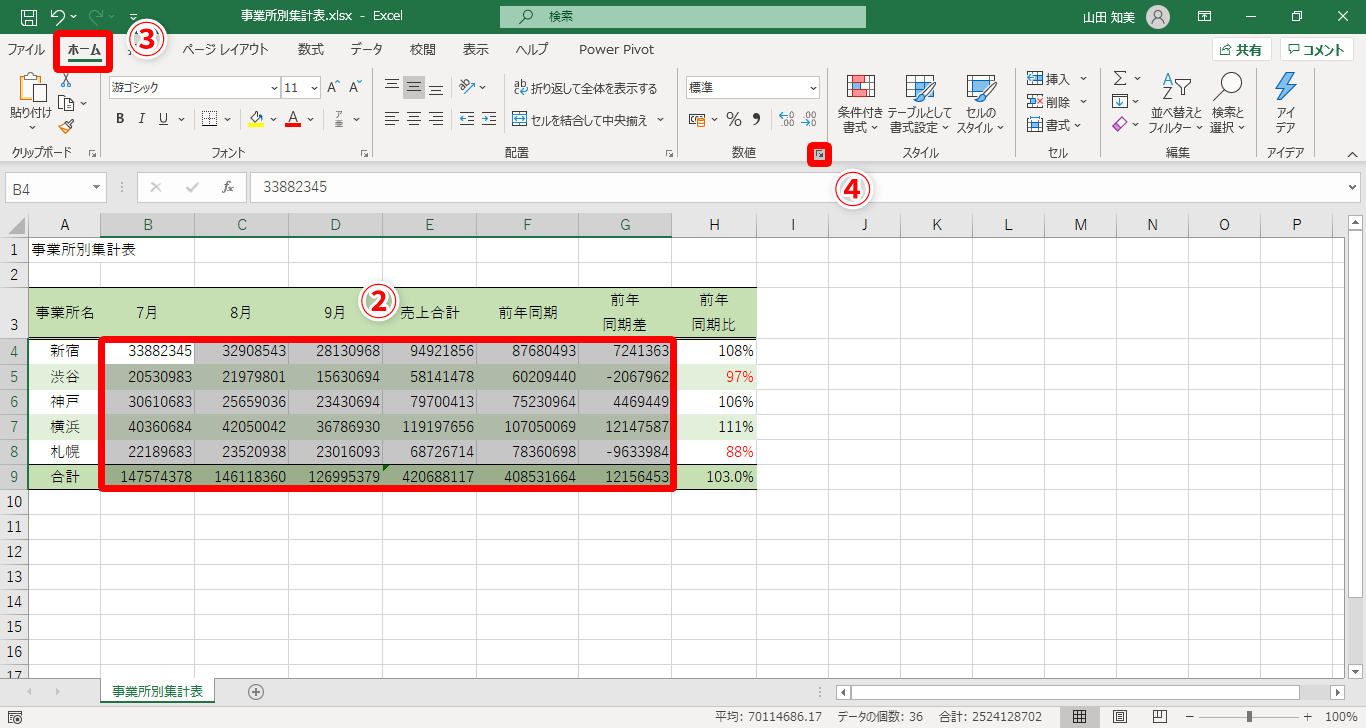Increase the font size with the larger A icon

(333, 87)
